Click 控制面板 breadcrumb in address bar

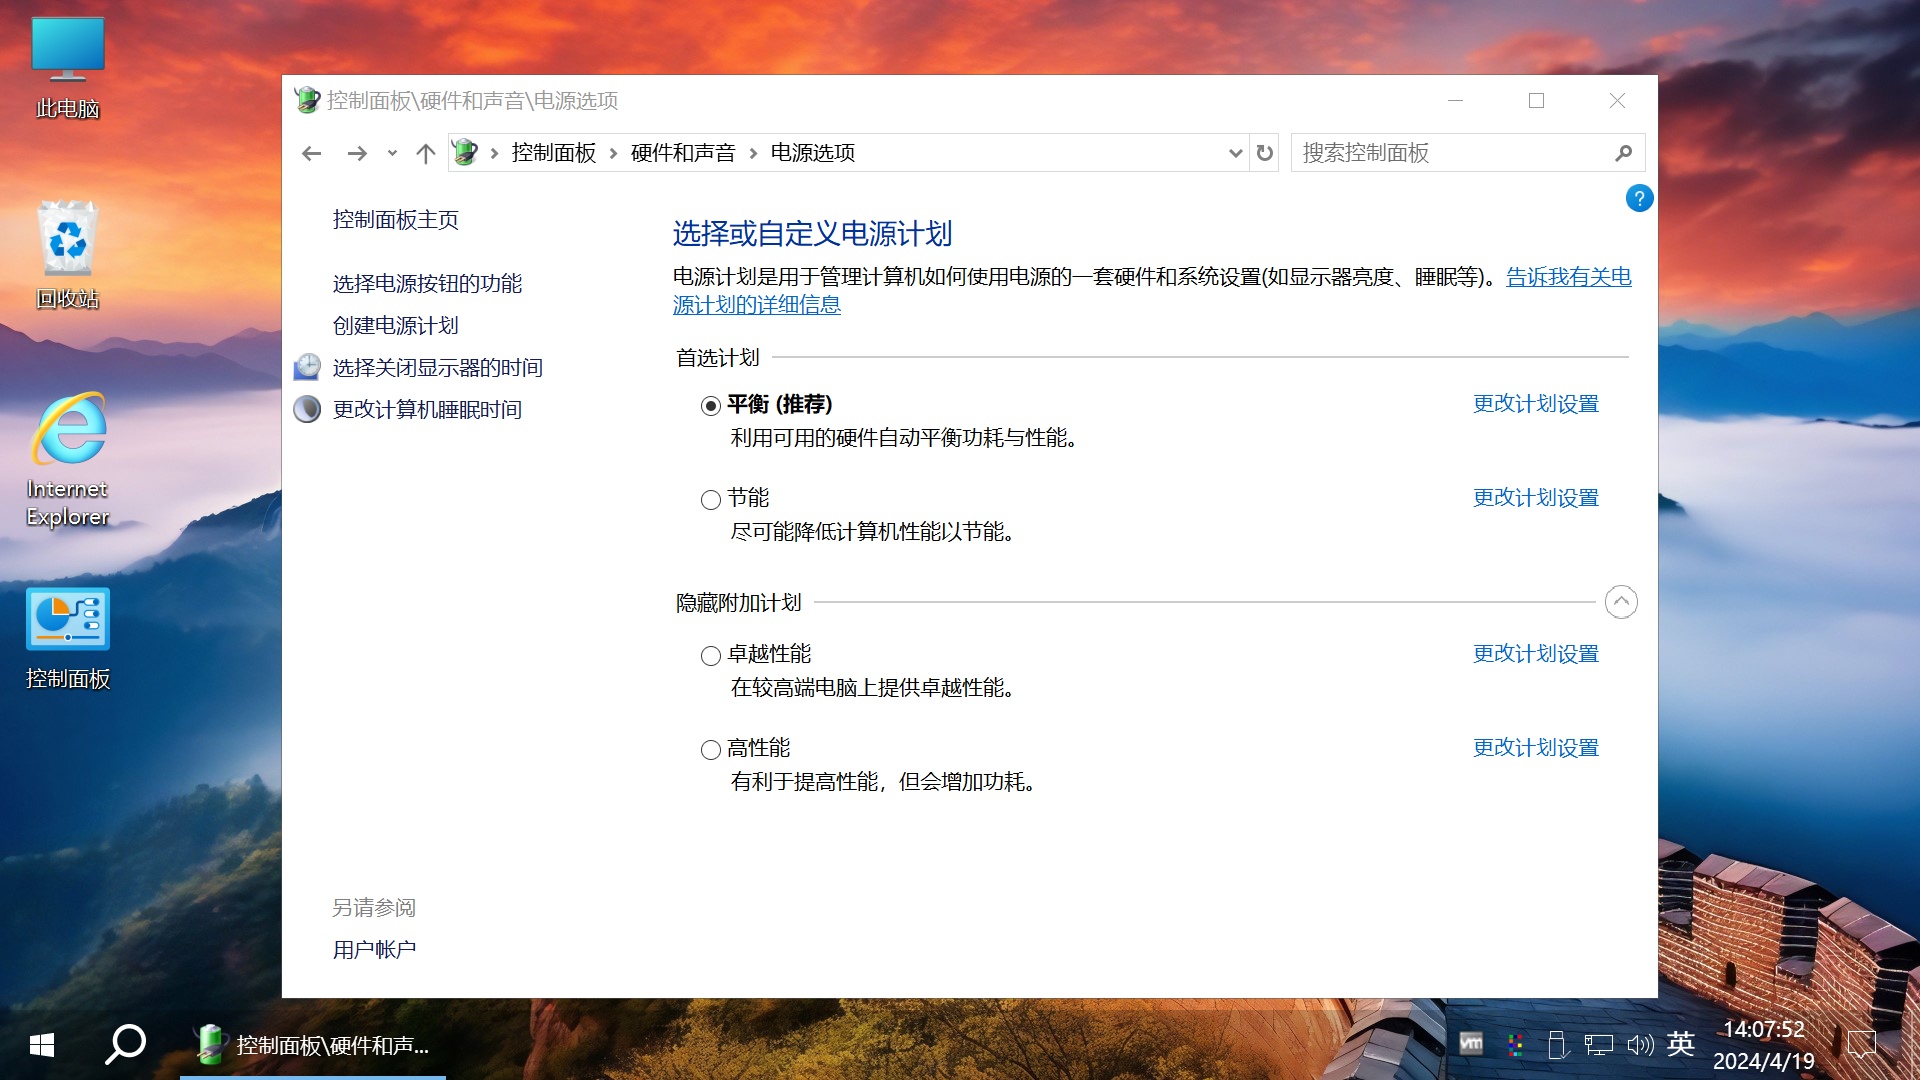coord(553,153)
